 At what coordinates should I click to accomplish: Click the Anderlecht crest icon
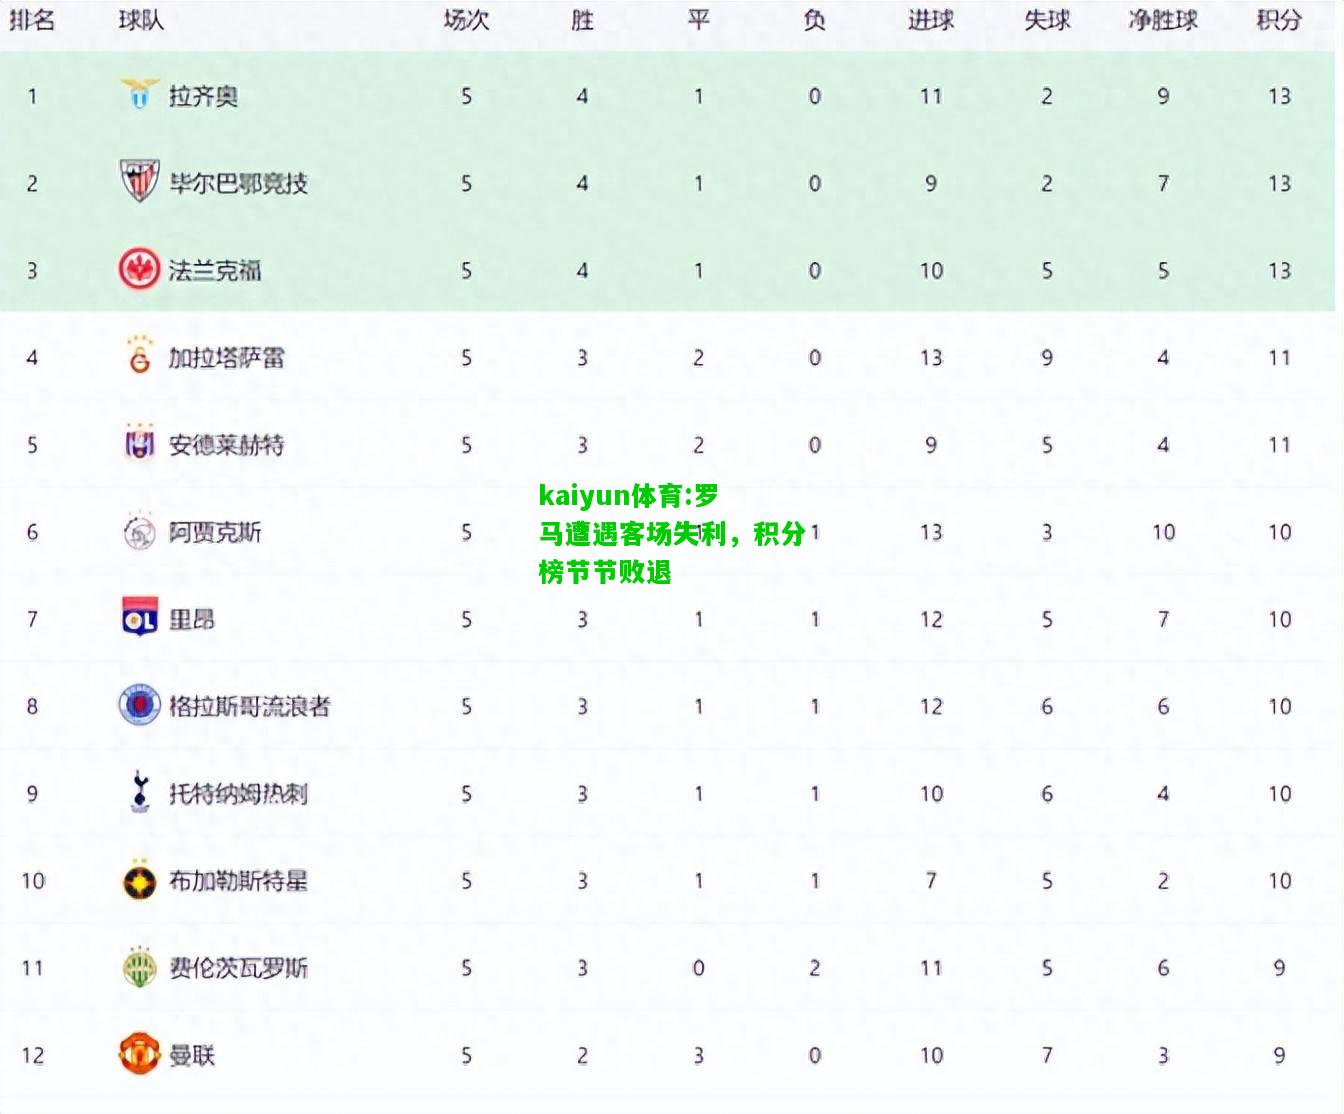(139, 443)
